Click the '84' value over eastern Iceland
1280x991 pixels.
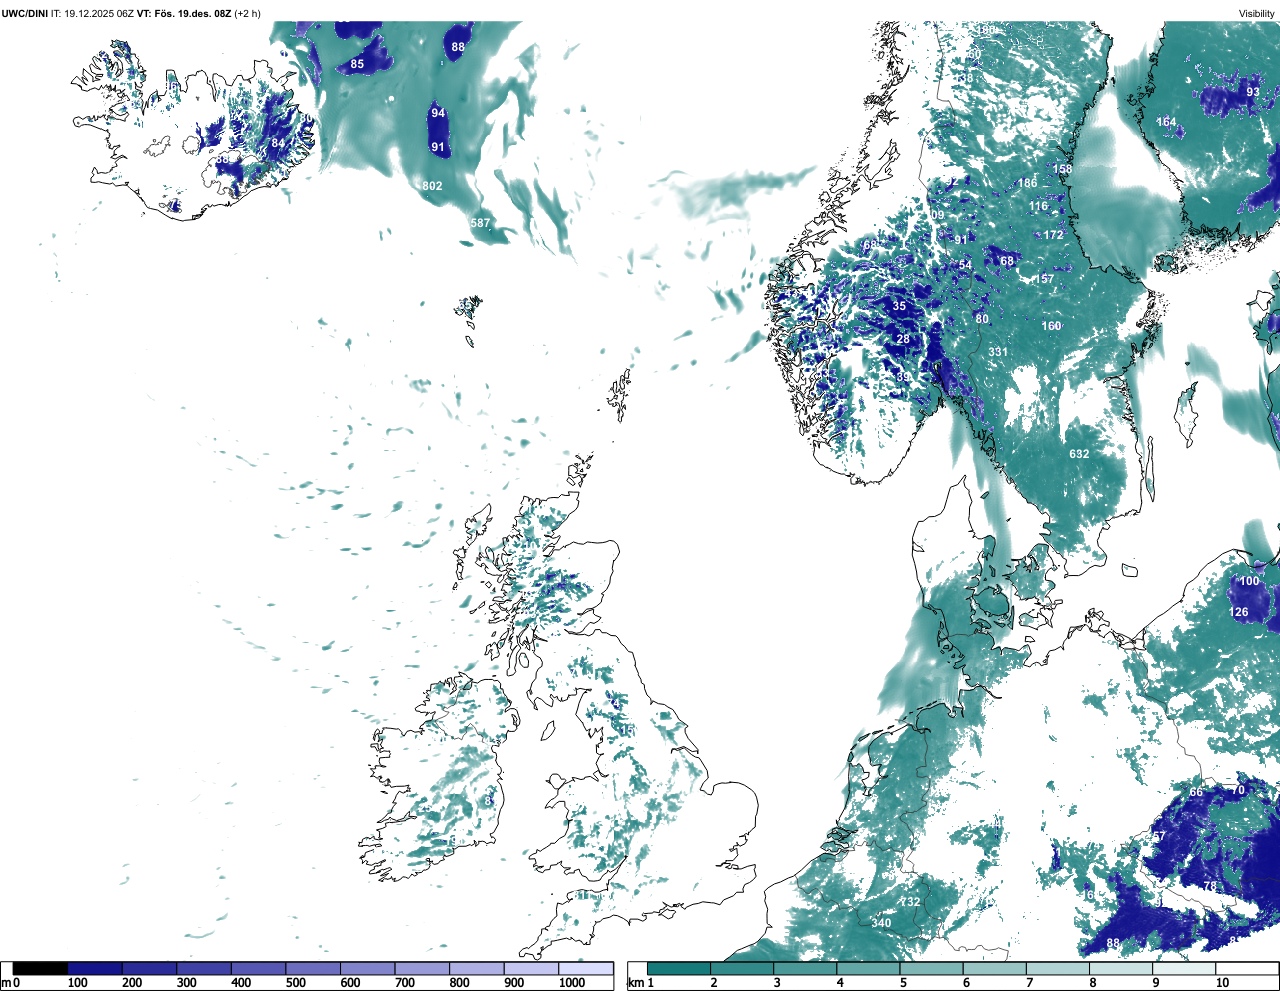278,143
